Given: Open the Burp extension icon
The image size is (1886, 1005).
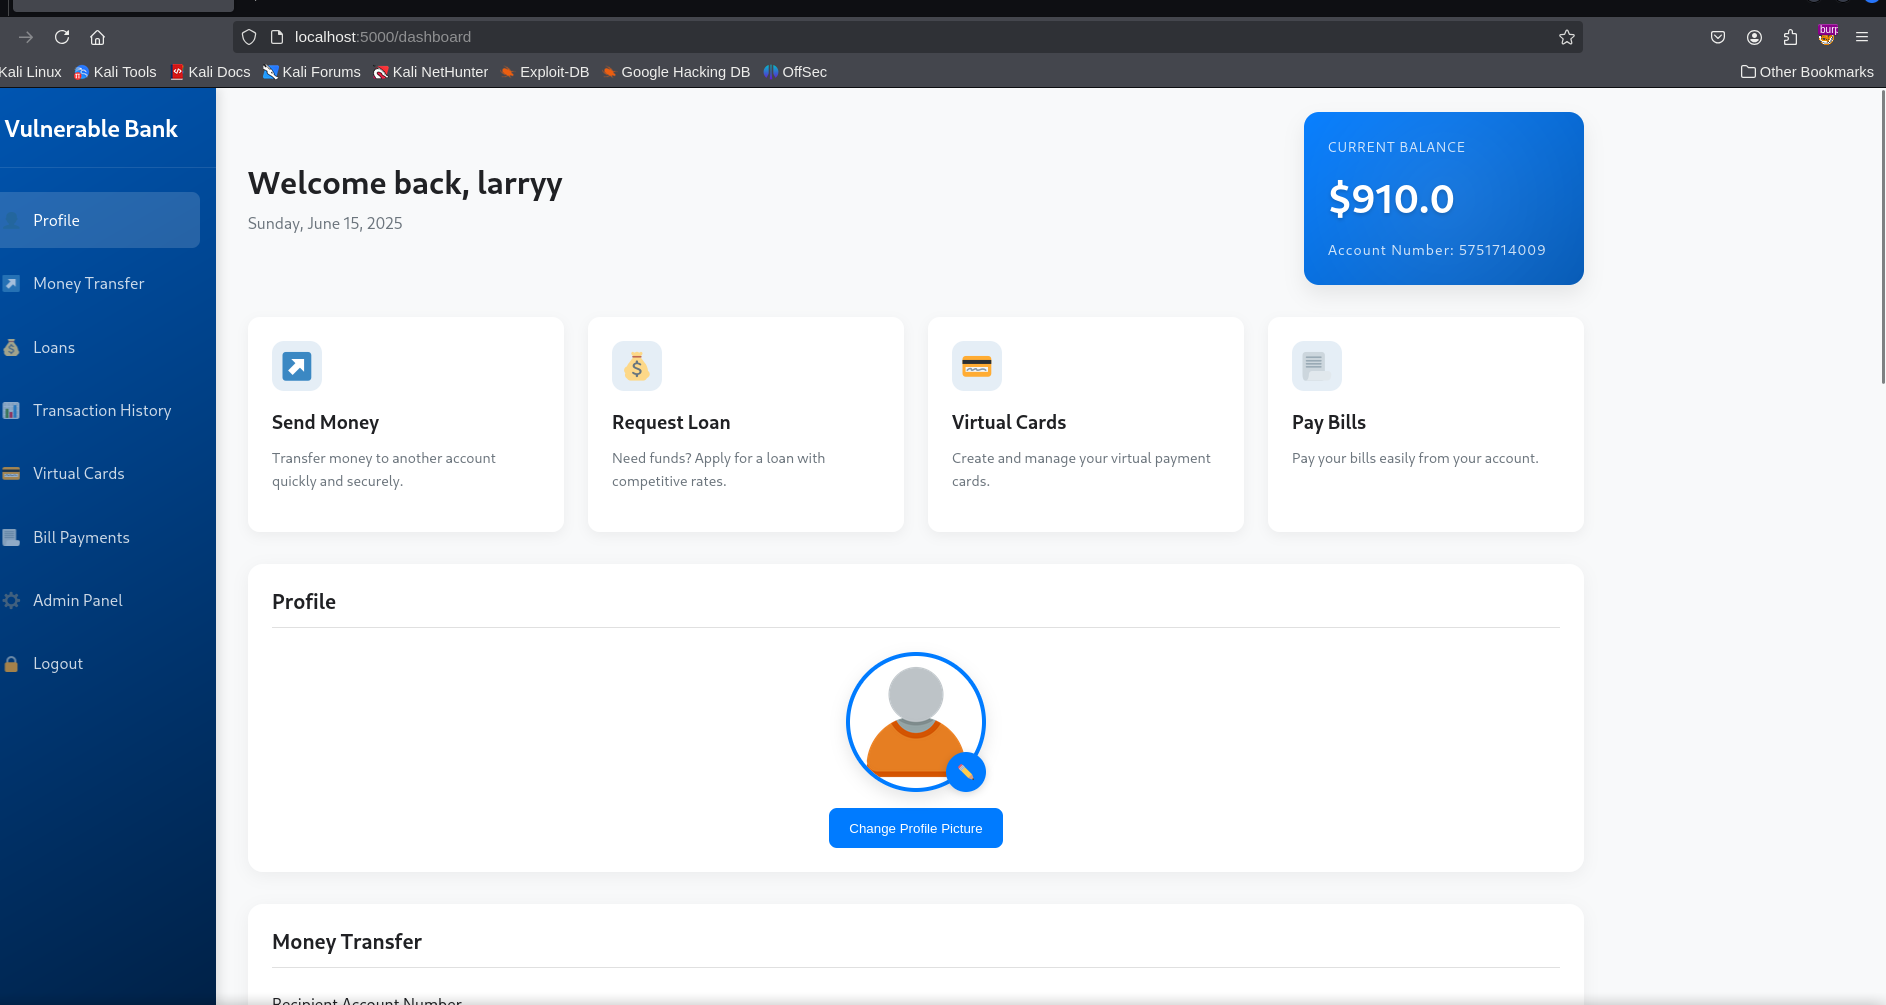Looking at the screenshot, I should click(1827, 36).
